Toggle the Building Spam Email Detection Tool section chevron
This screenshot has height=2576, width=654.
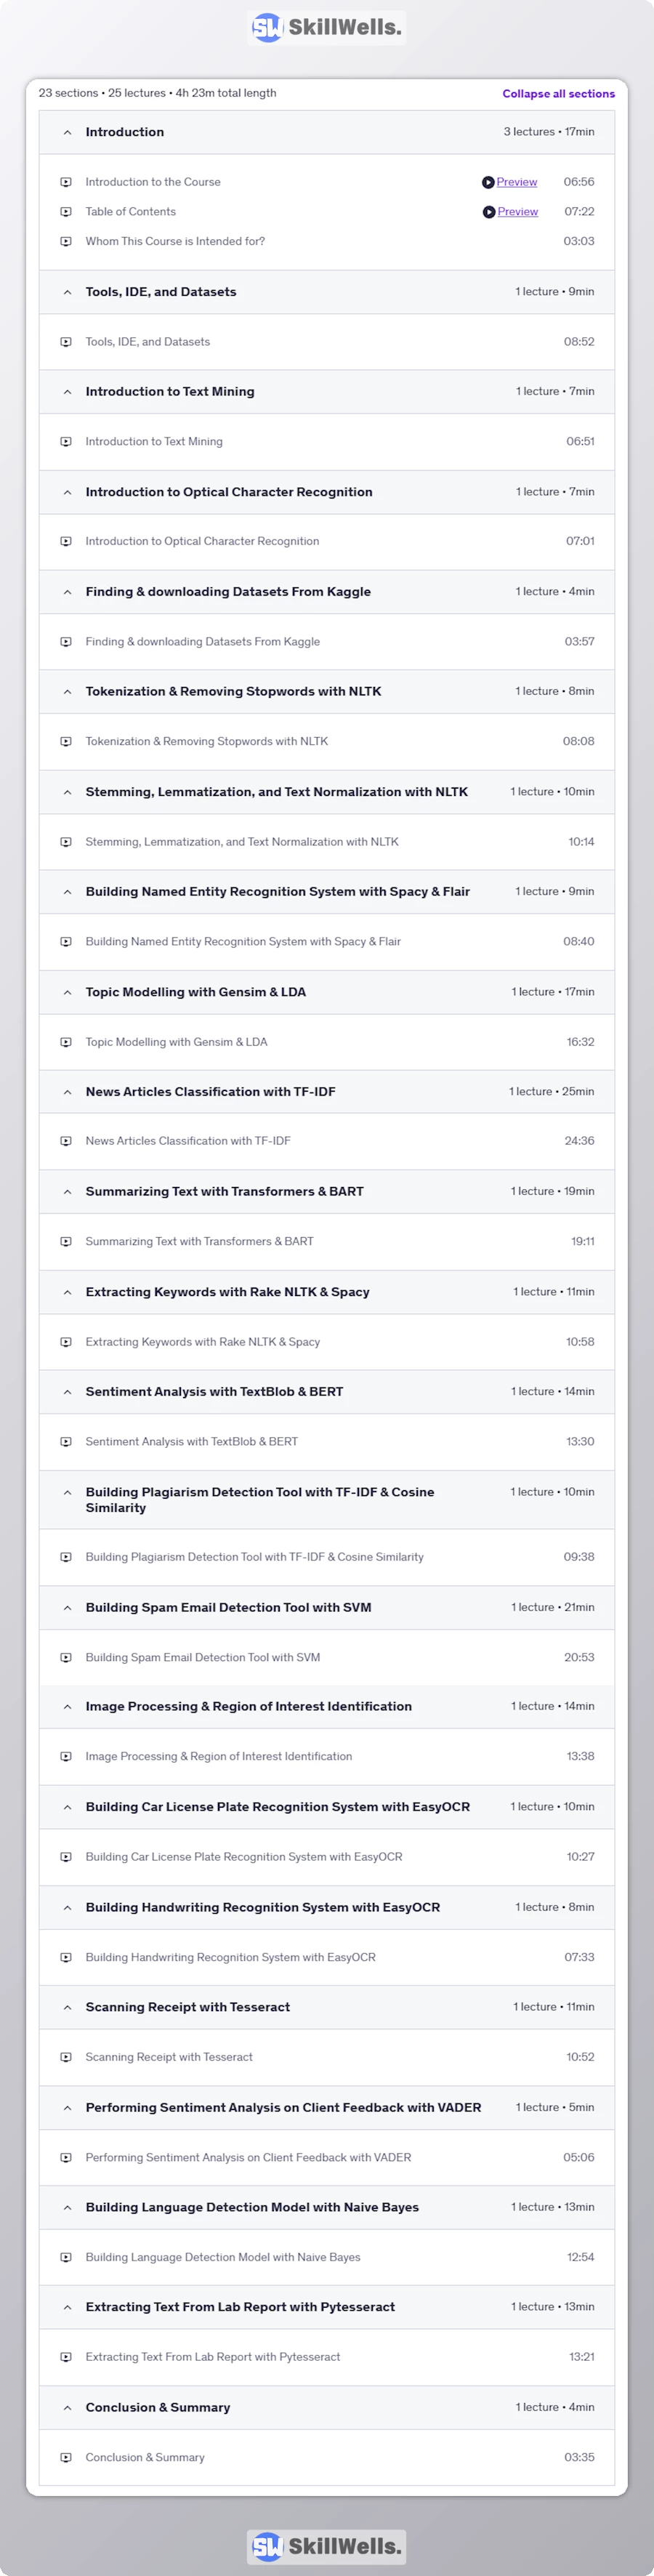pyautogui.click(x=67, y=1608)
